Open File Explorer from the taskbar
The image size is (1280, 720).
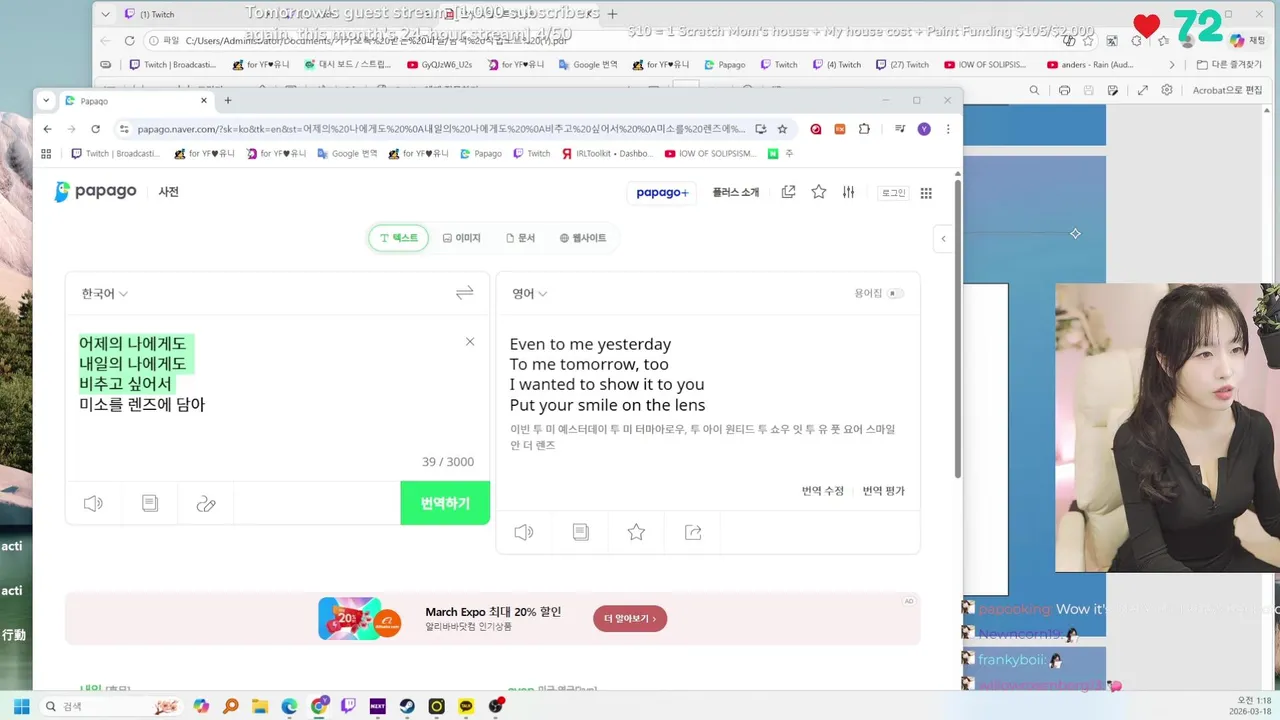tap(260, 706)
